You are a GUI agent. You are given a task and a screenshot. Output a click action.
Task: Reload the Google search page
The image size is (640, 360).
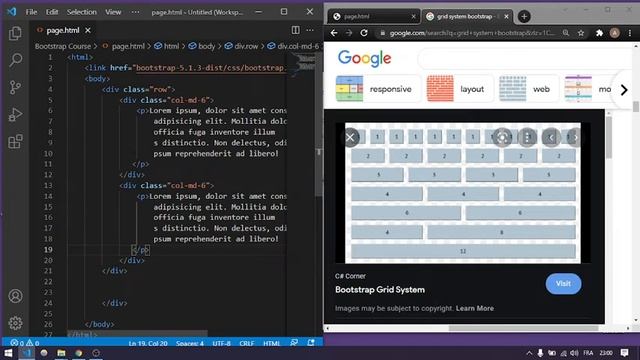[x=364, y=33]
